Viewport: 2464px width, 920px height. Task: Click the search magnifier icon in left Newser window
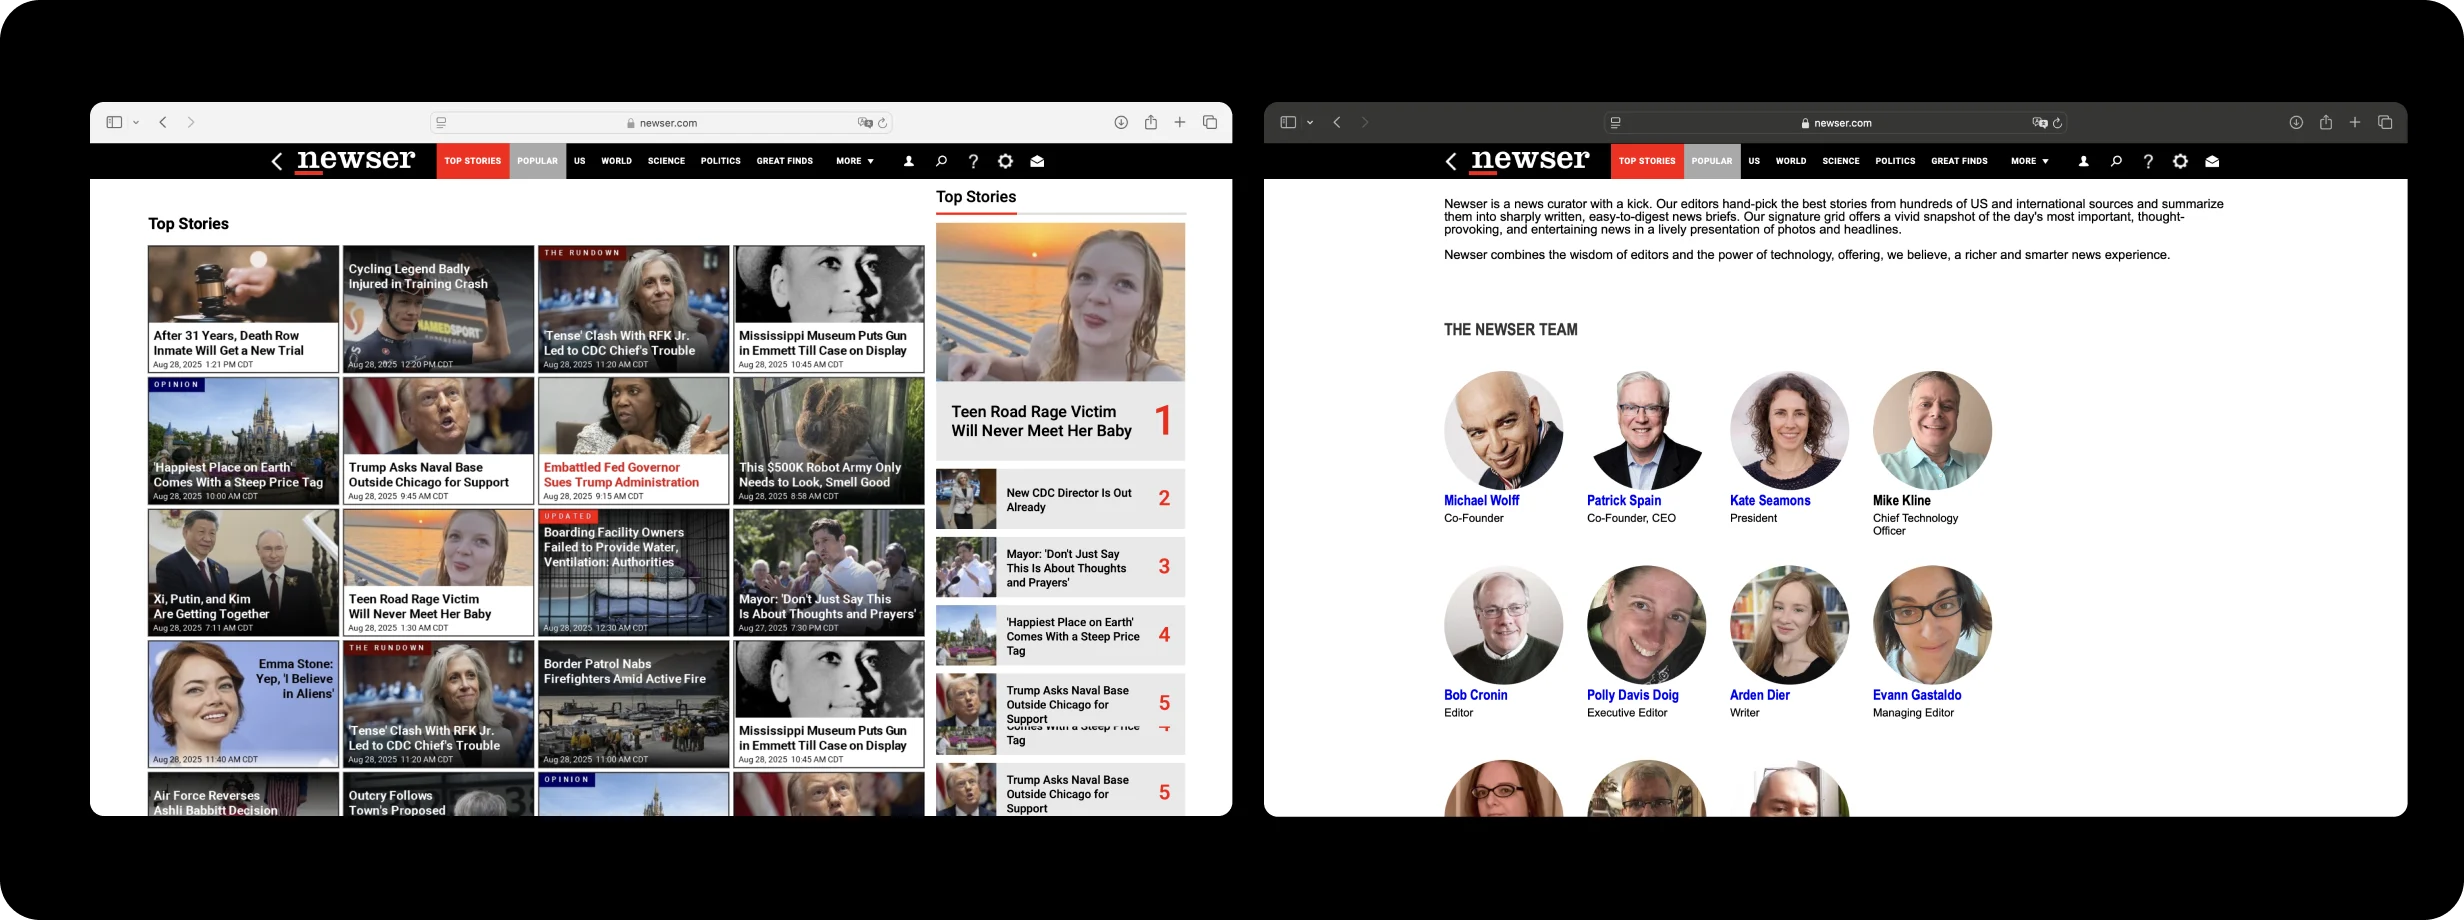[x=941, y=161]
